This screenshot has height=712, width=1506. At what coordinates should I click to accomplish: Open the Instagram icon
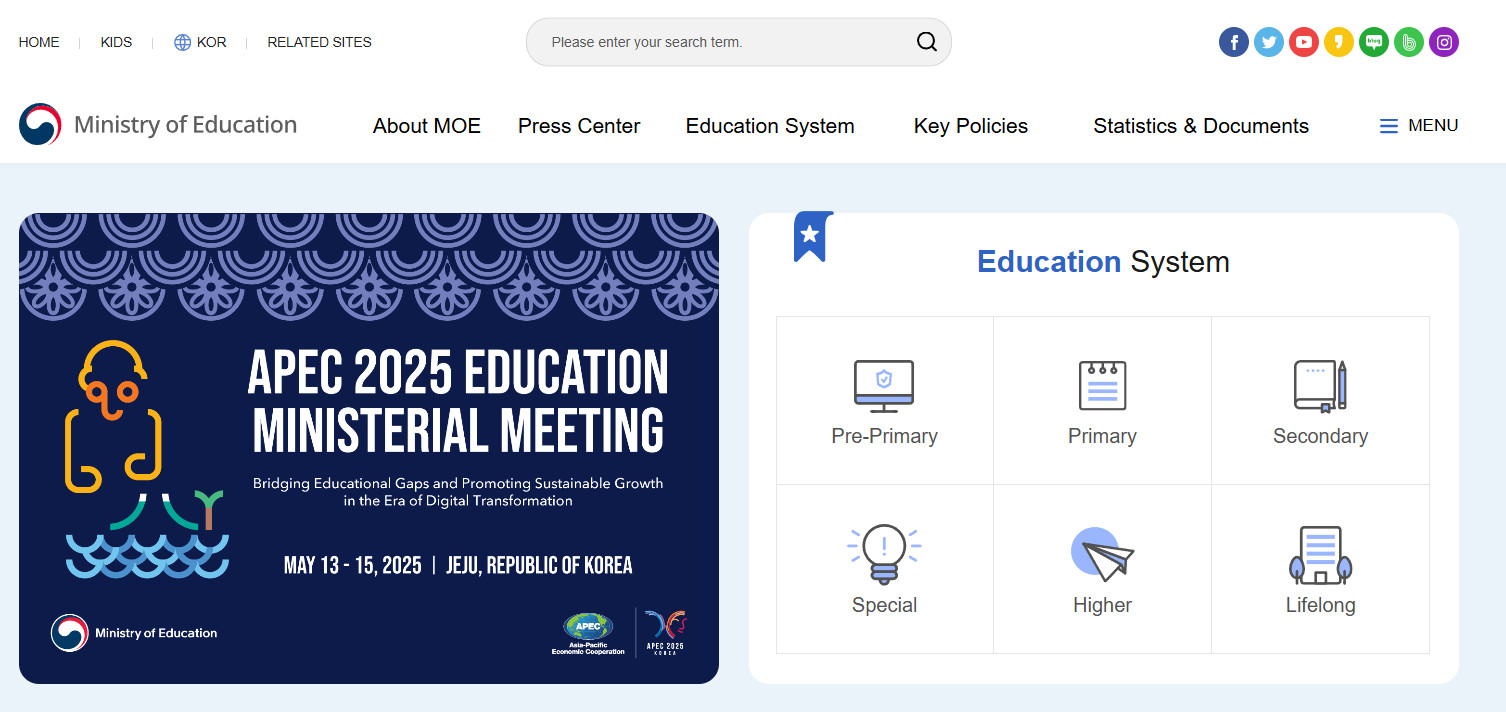click(x=1444, y=42)
